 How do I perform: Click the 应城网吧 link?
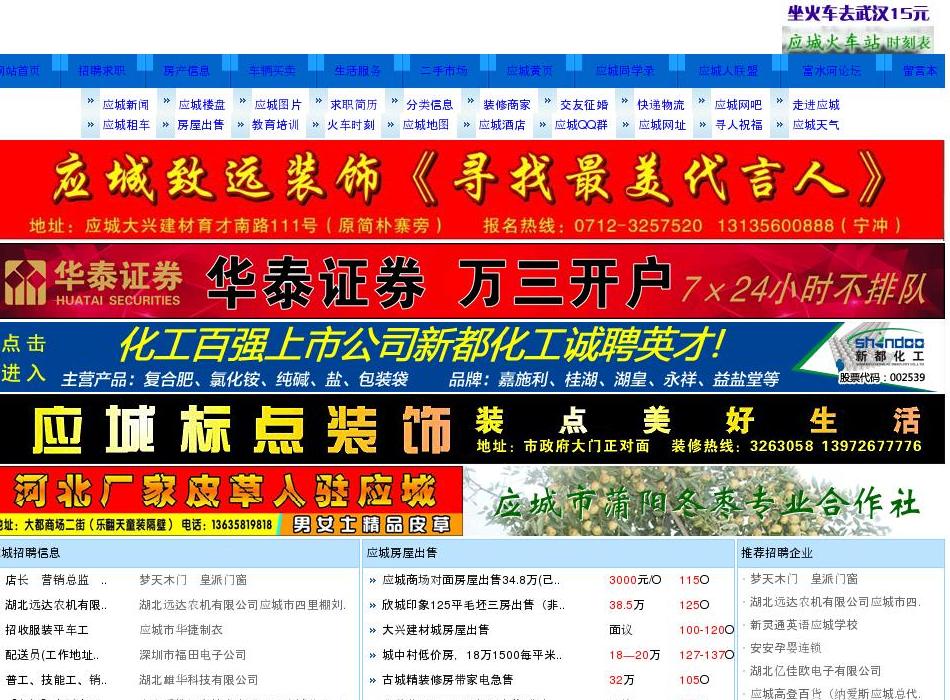[739, 105]
